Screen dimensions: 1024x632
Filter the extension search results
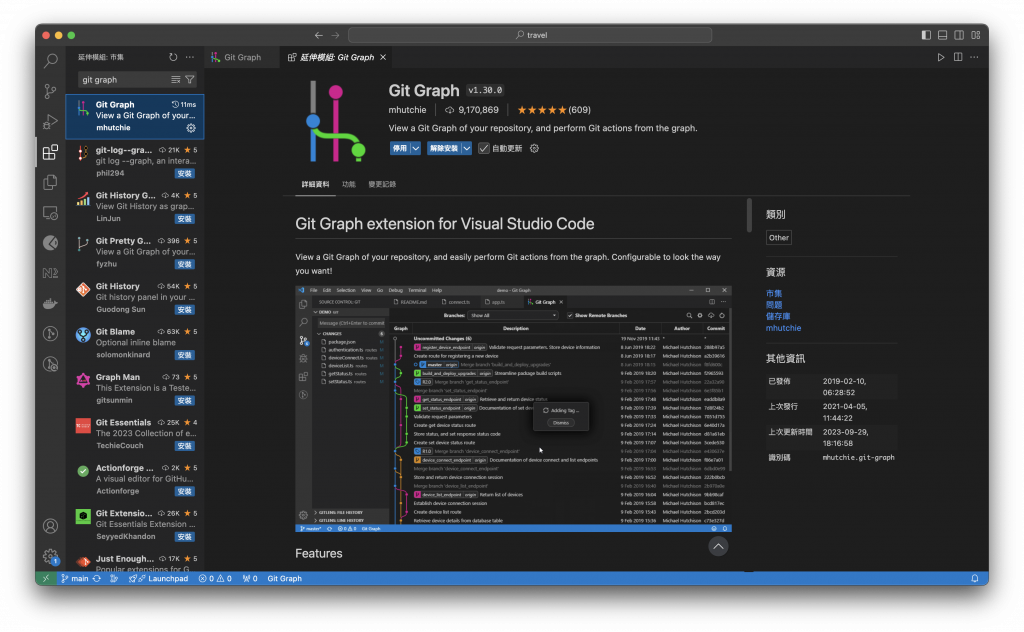pos(190,80)
